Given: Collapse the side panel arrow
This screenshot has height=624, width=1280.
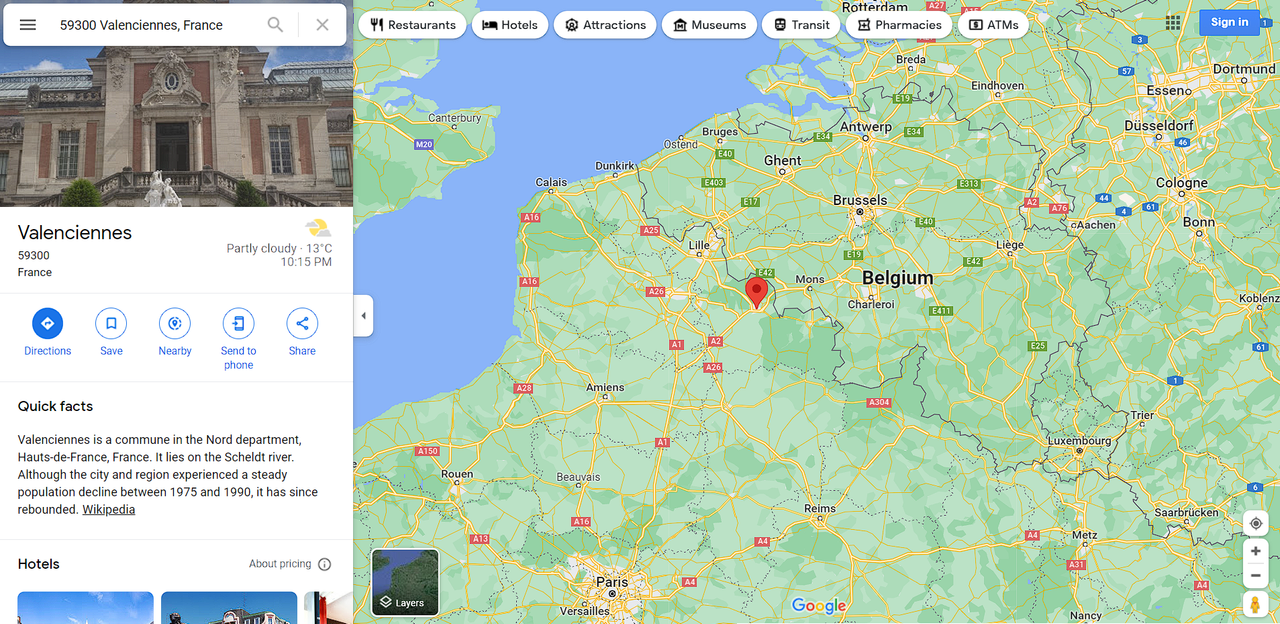Looking at the screenshot, I should [x=363, y=316].
